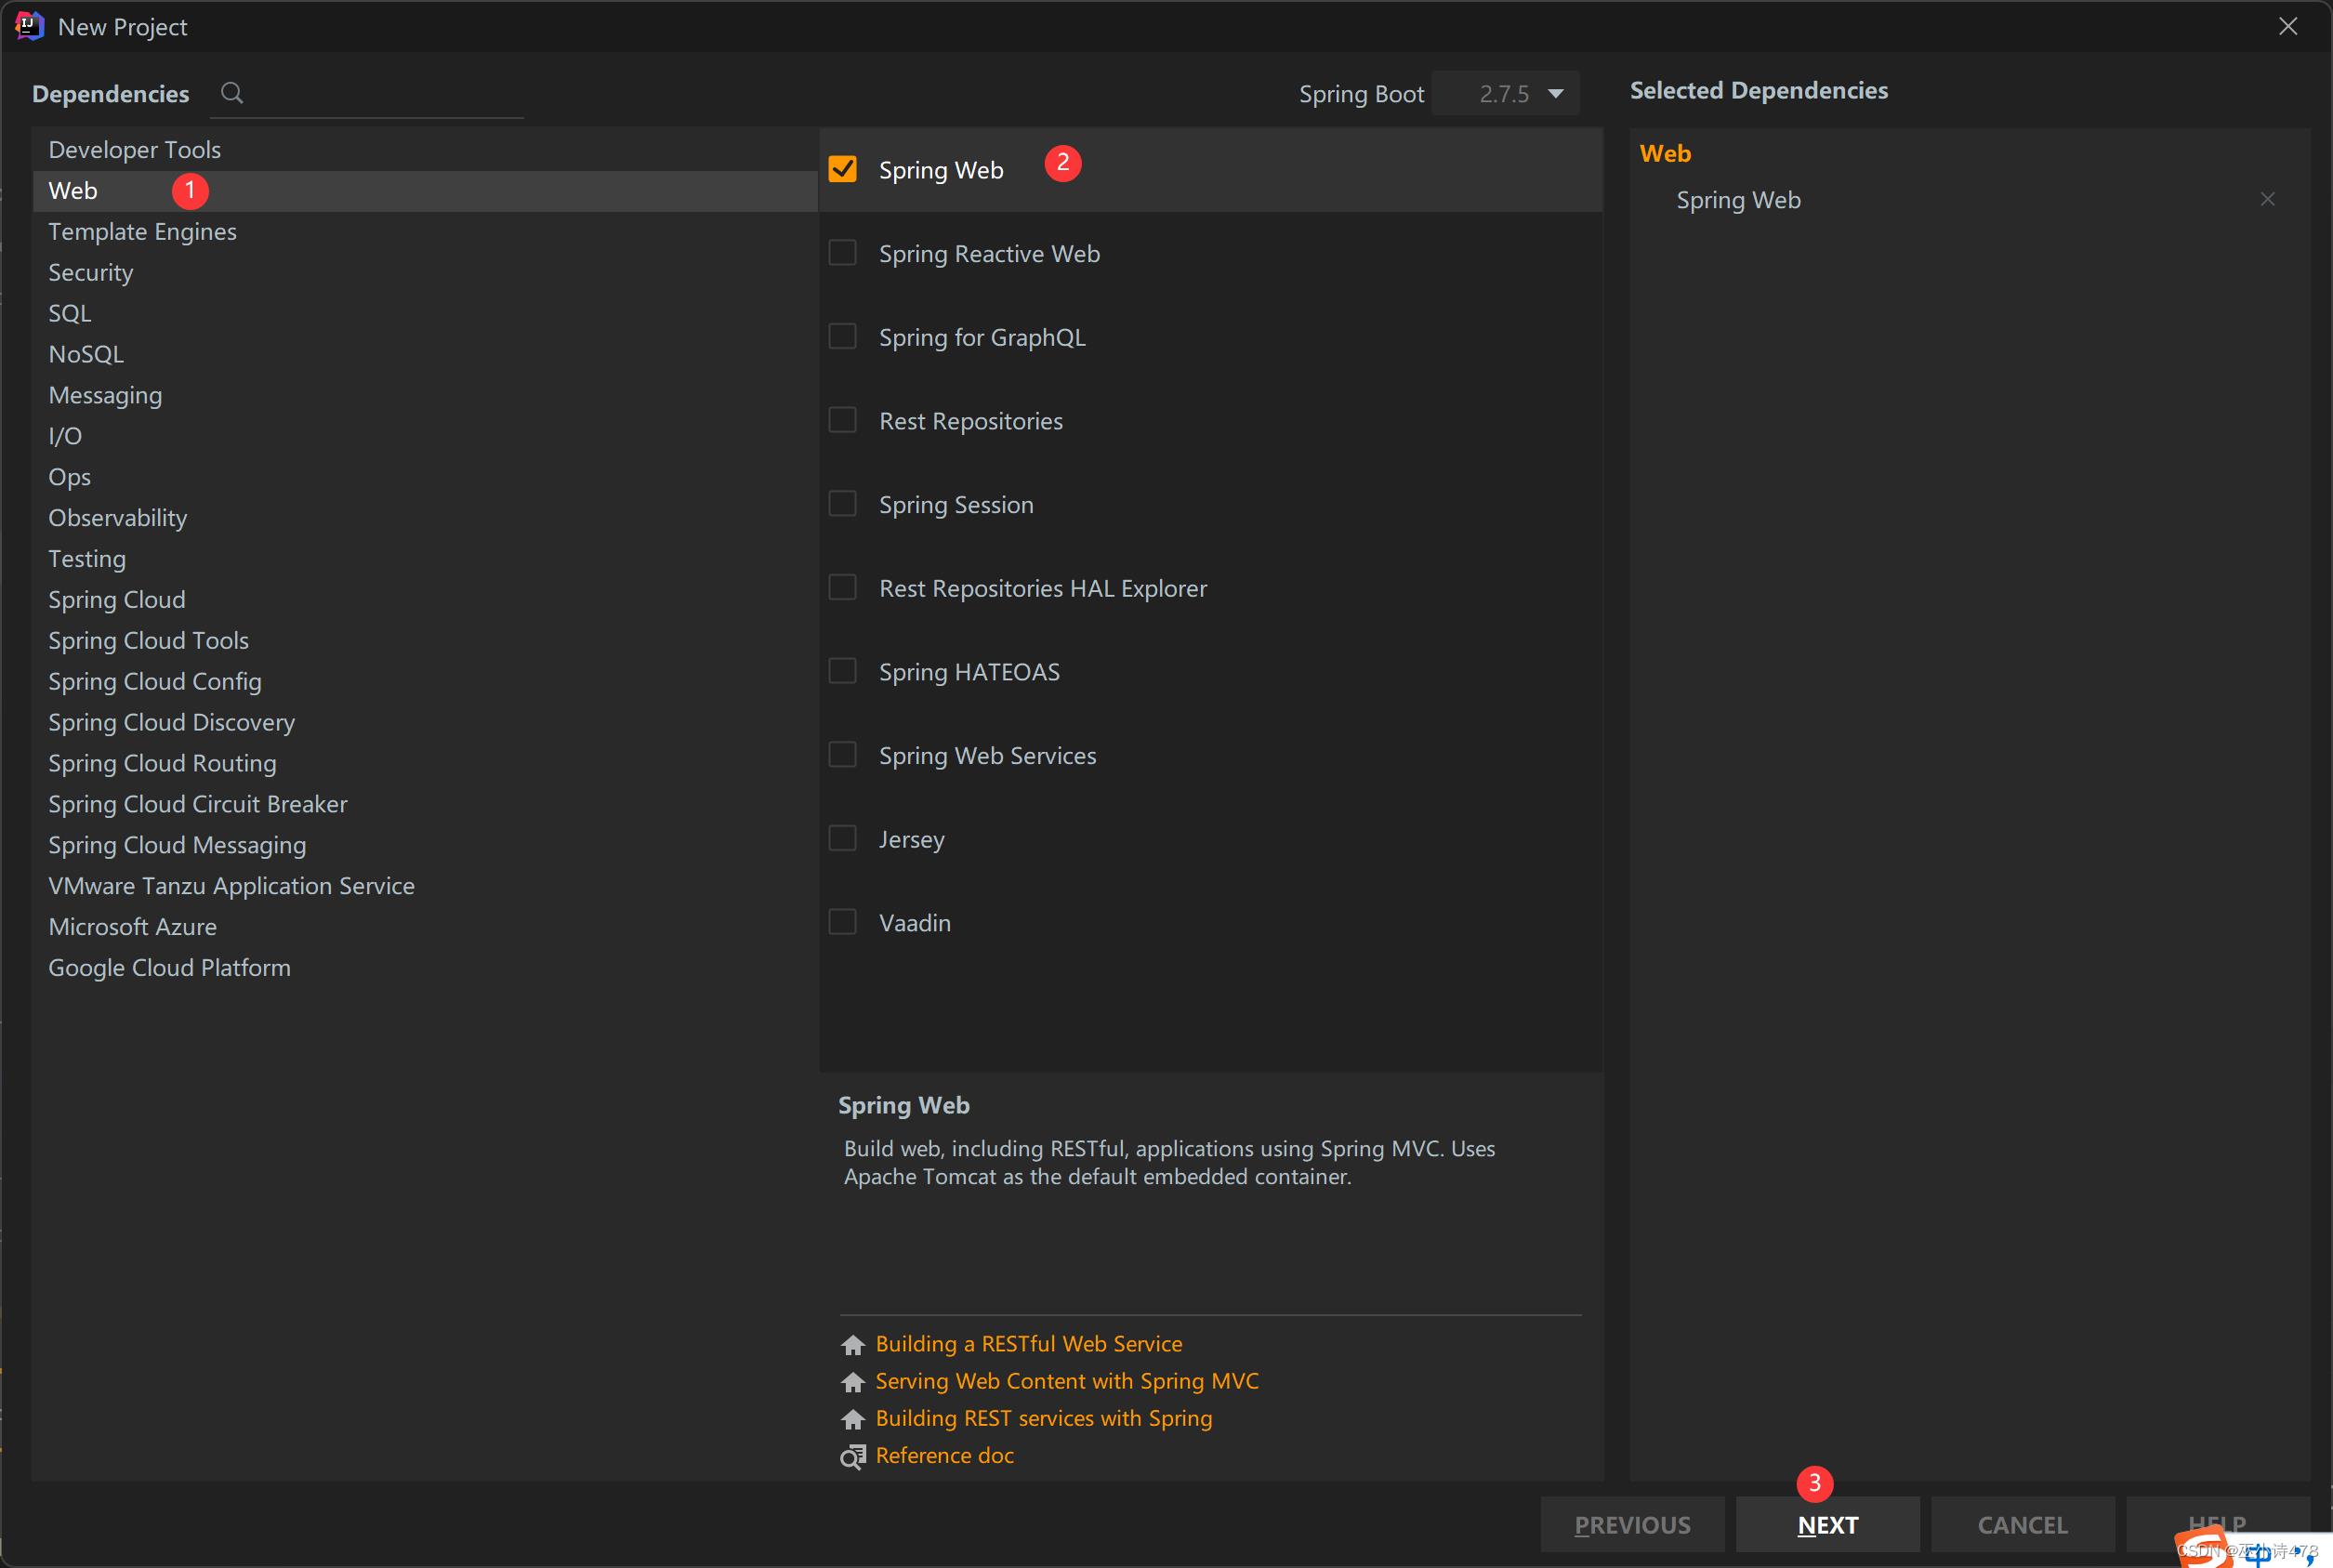This screenshot has height=1568, width=2333.
Task: Close the New Project dialog
Action: pyautogui.click(x=2287, y=27)
